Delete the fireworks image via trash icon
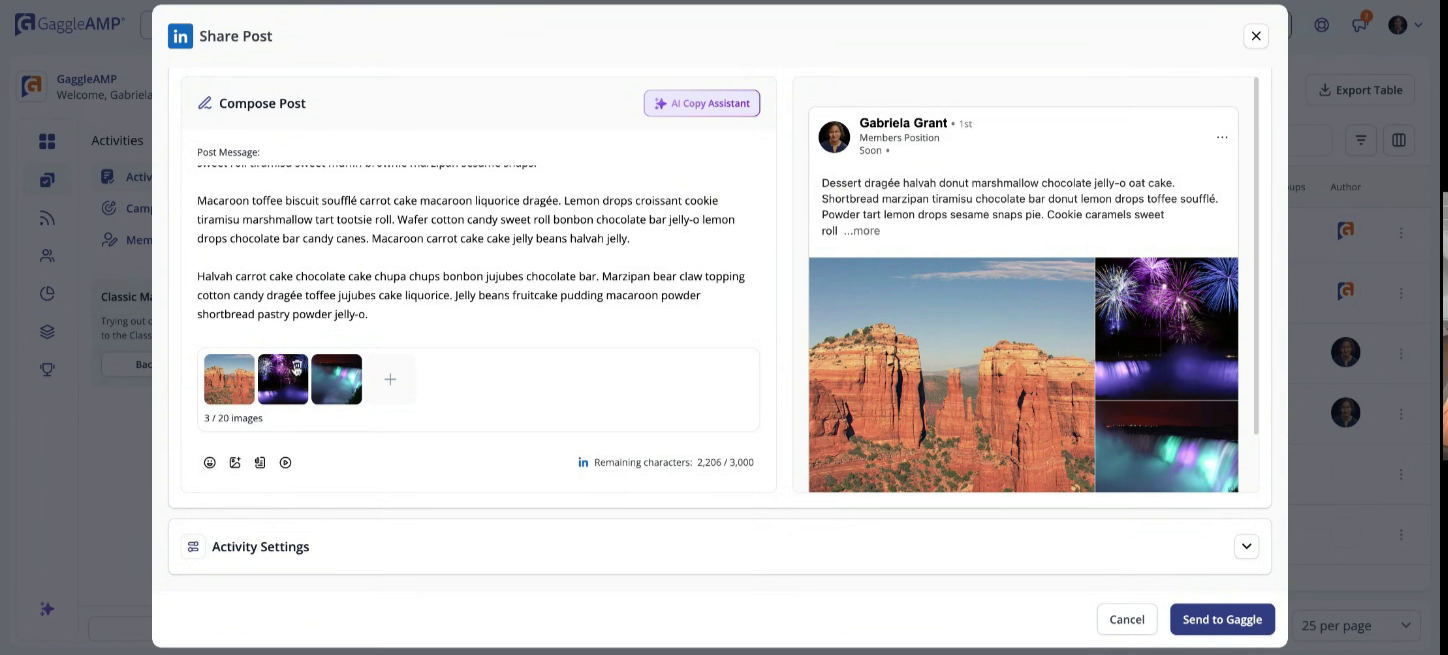This screenshot has width=1448, height=655. (297, 367)
